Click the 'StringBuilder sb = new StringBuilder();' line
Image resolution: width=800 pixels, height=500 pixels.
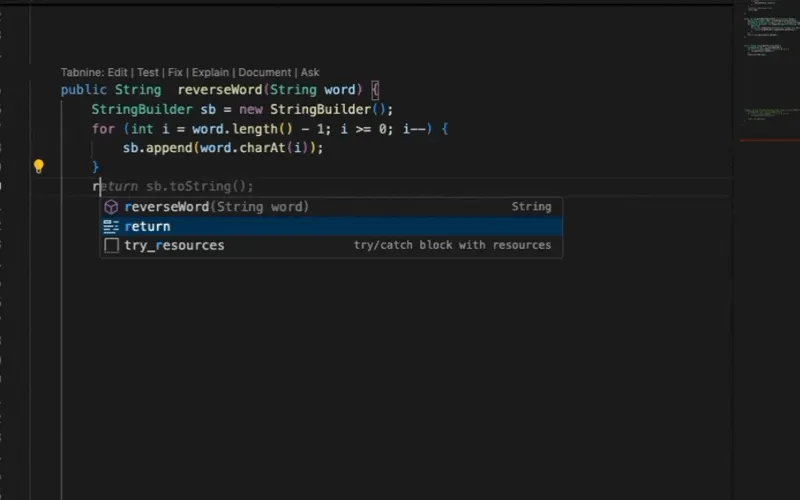pyautogui.click(x=242, y=109)
